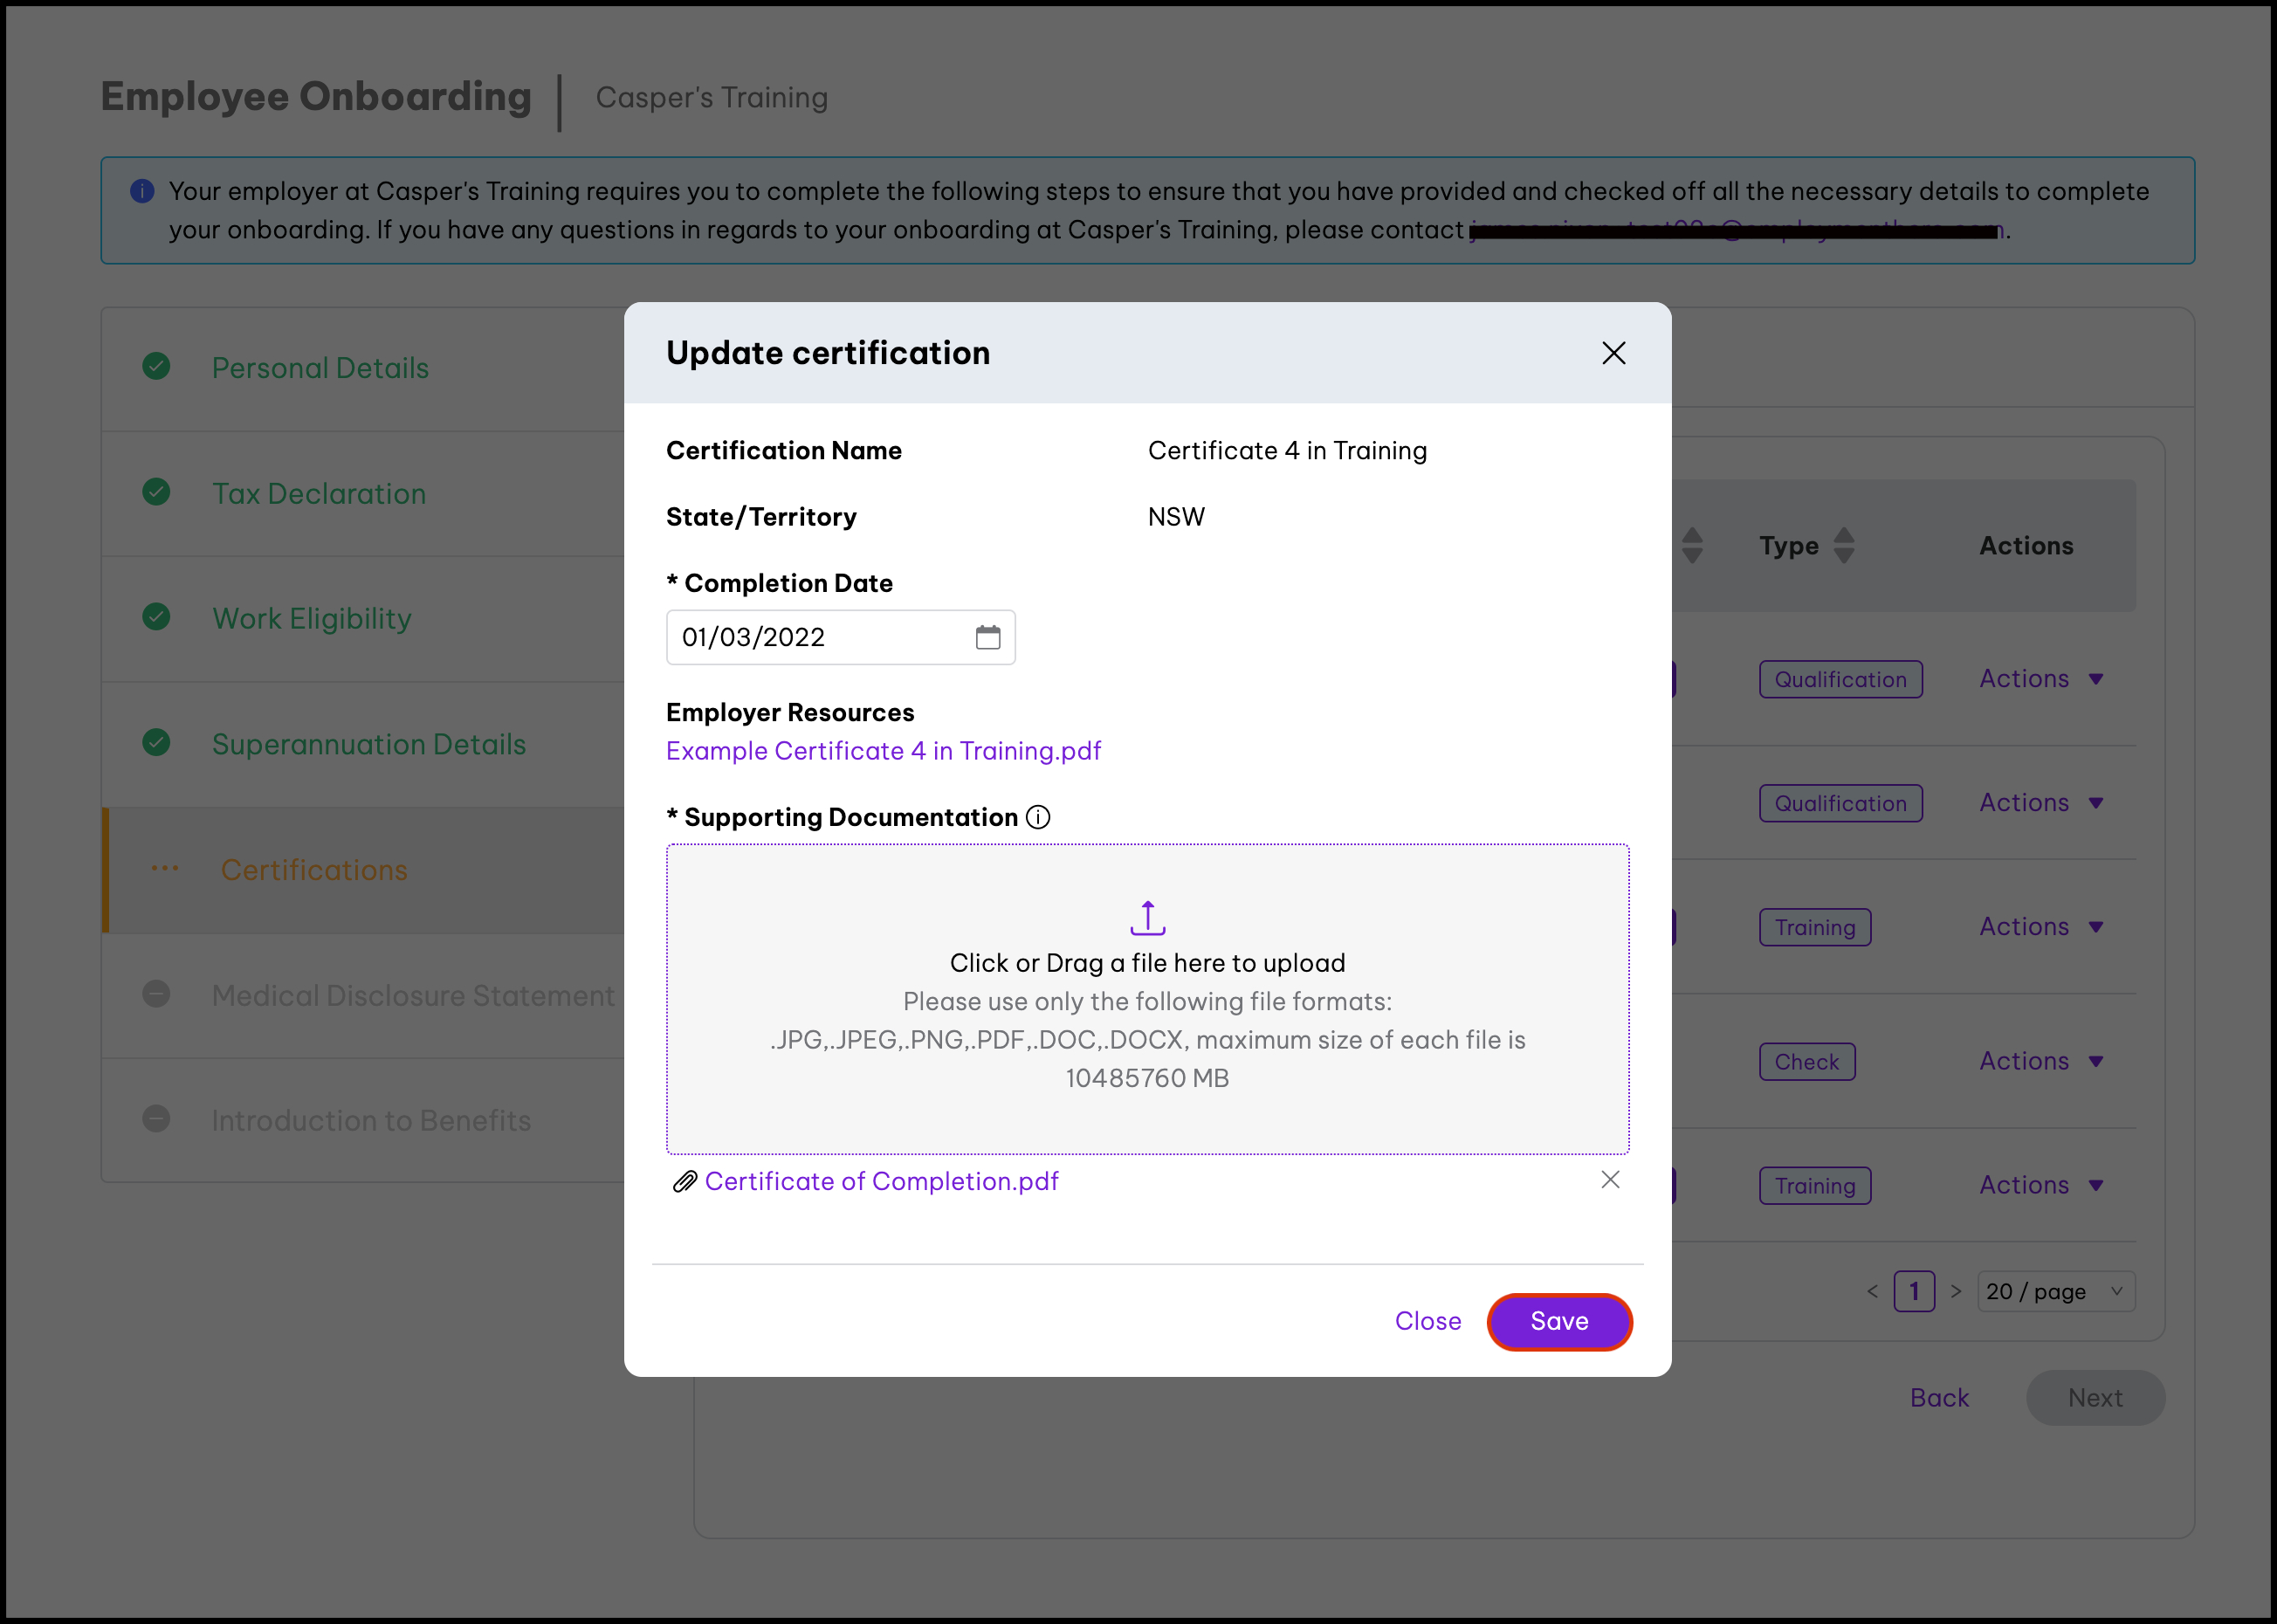Sort table by Type column

(x=1844, y=546)
